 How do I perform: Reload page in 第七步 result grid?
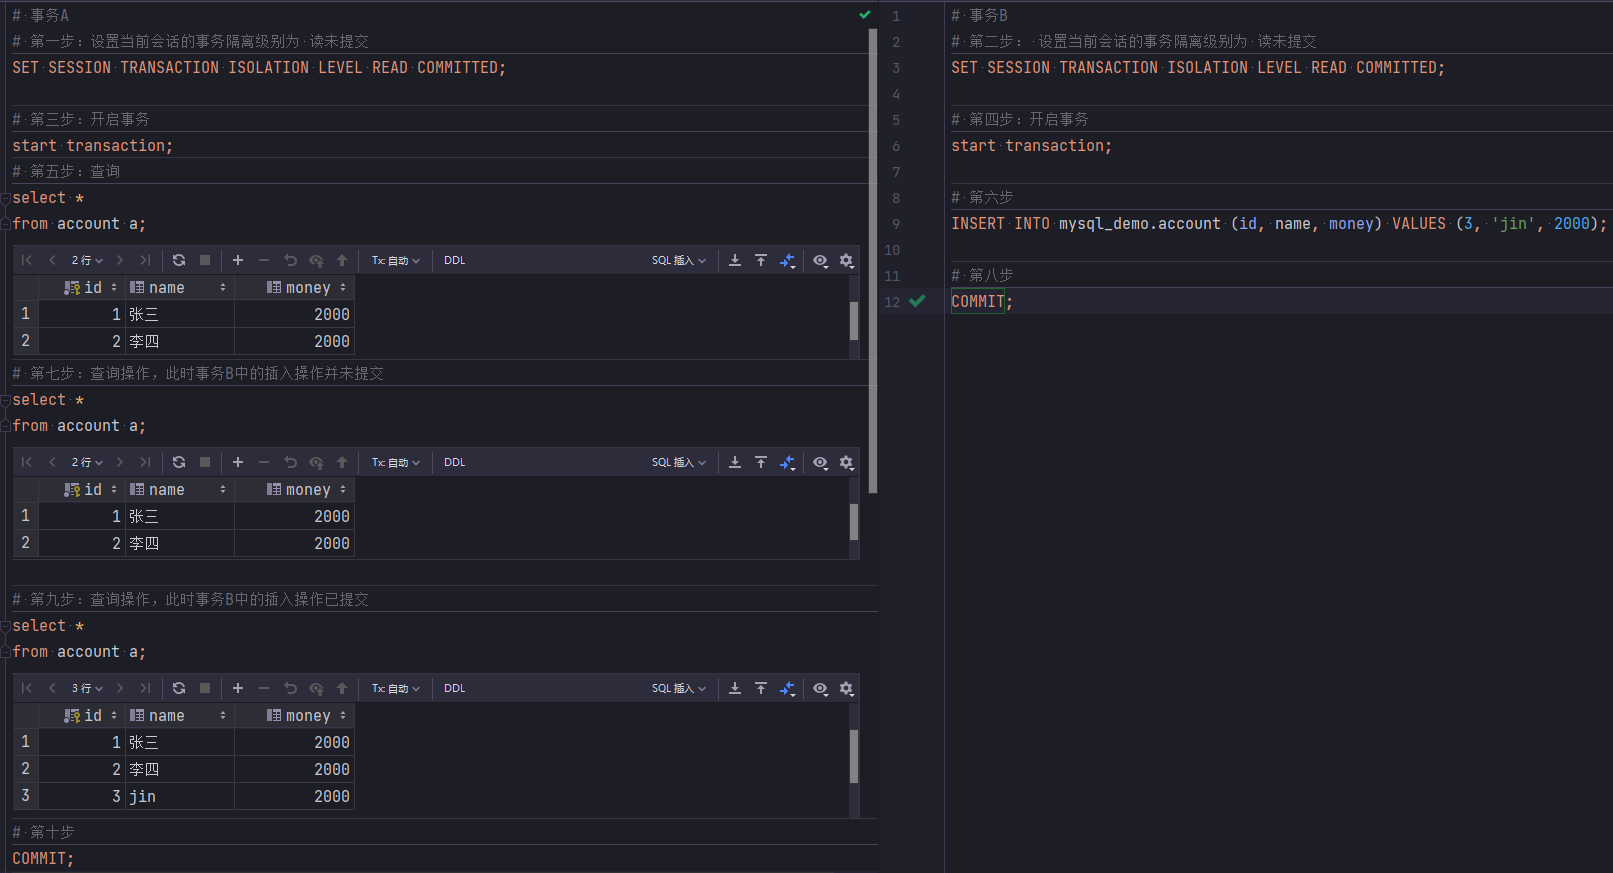point(179,462)
